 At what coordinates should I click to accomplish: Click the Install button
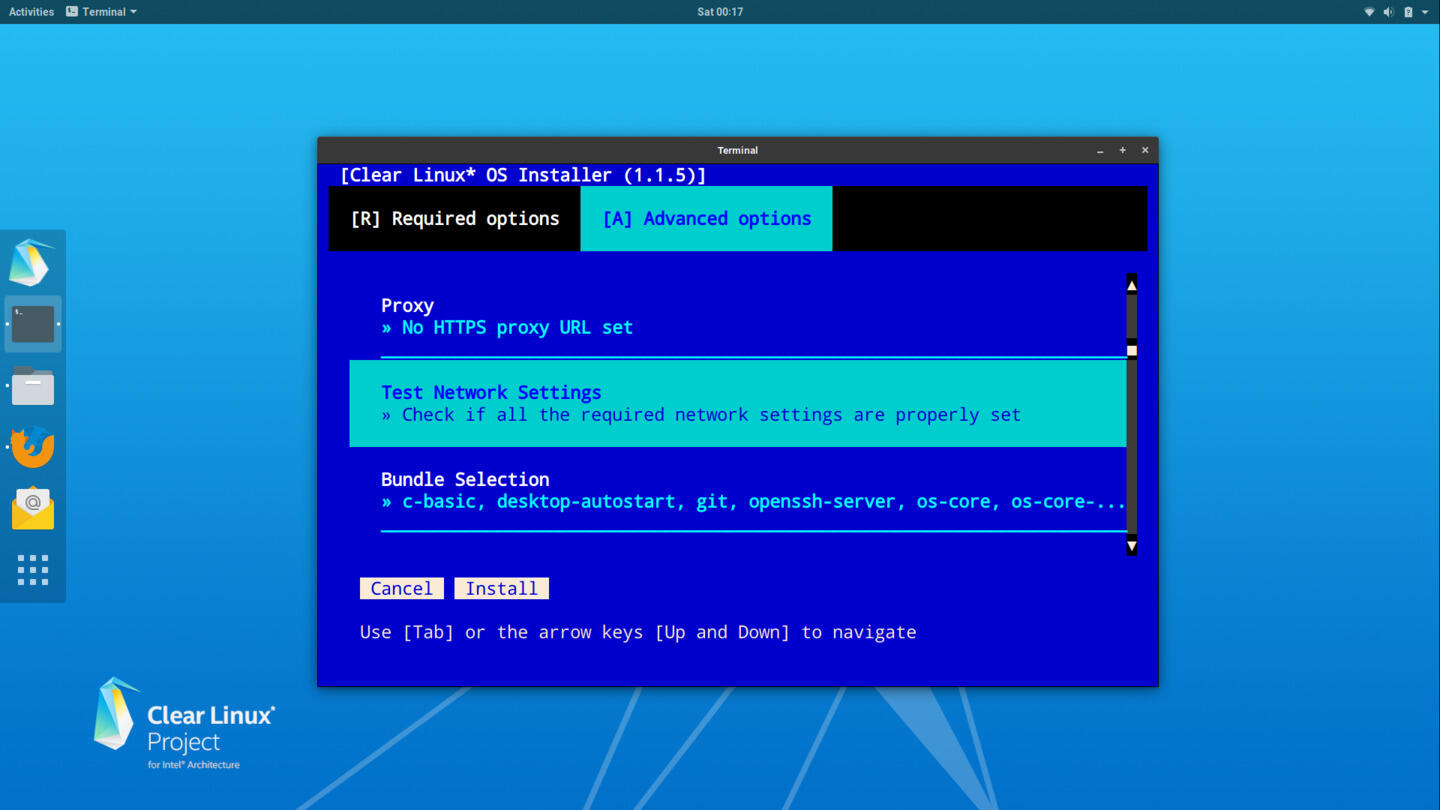pos(502,588)
